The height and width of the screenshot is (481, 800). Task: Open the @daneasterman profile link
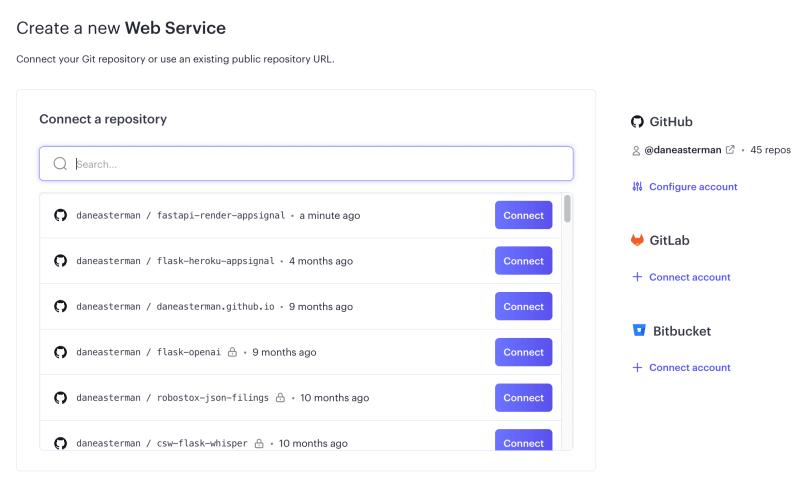click(683, 150)
